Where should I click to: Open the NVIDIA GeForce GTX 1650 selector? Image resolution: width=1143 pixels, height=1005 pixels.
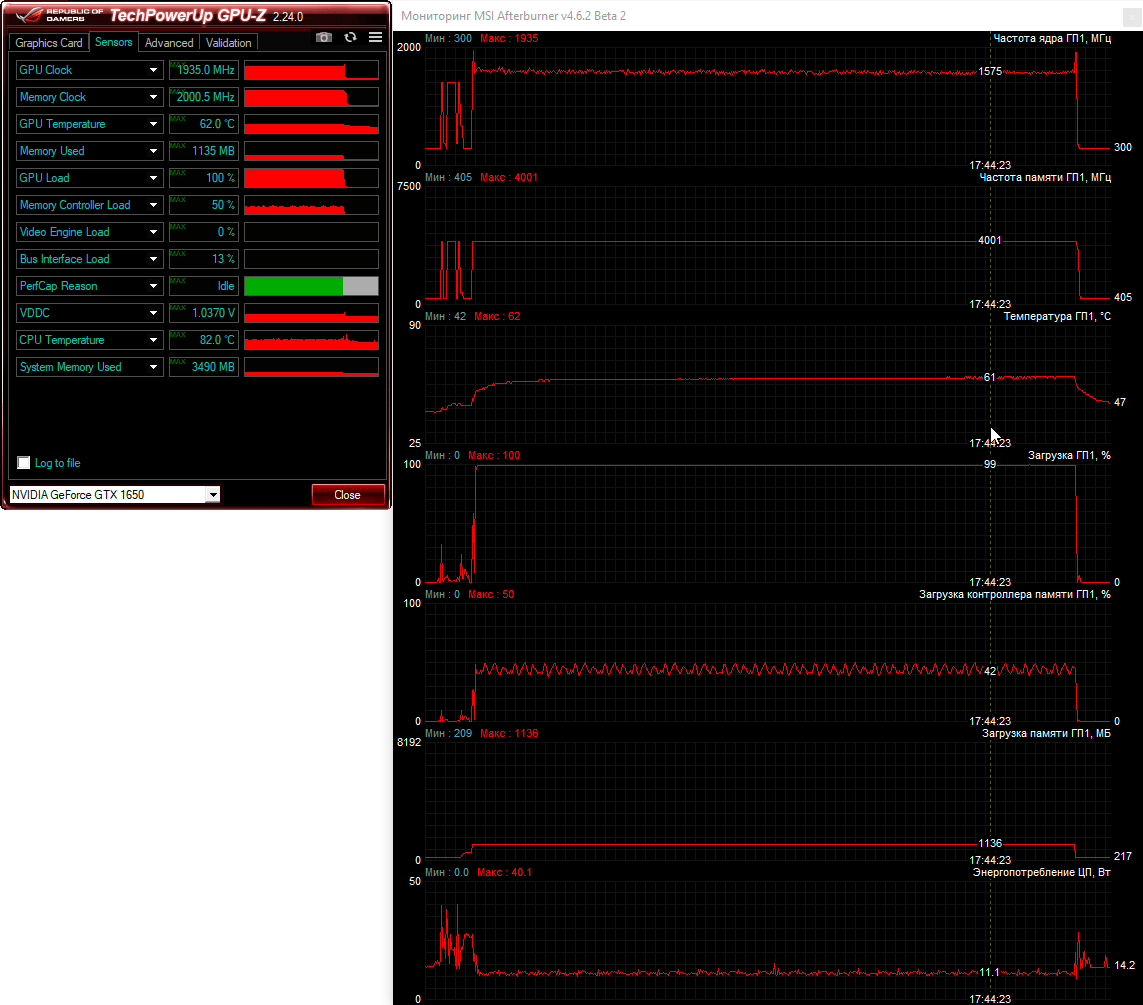212,495
